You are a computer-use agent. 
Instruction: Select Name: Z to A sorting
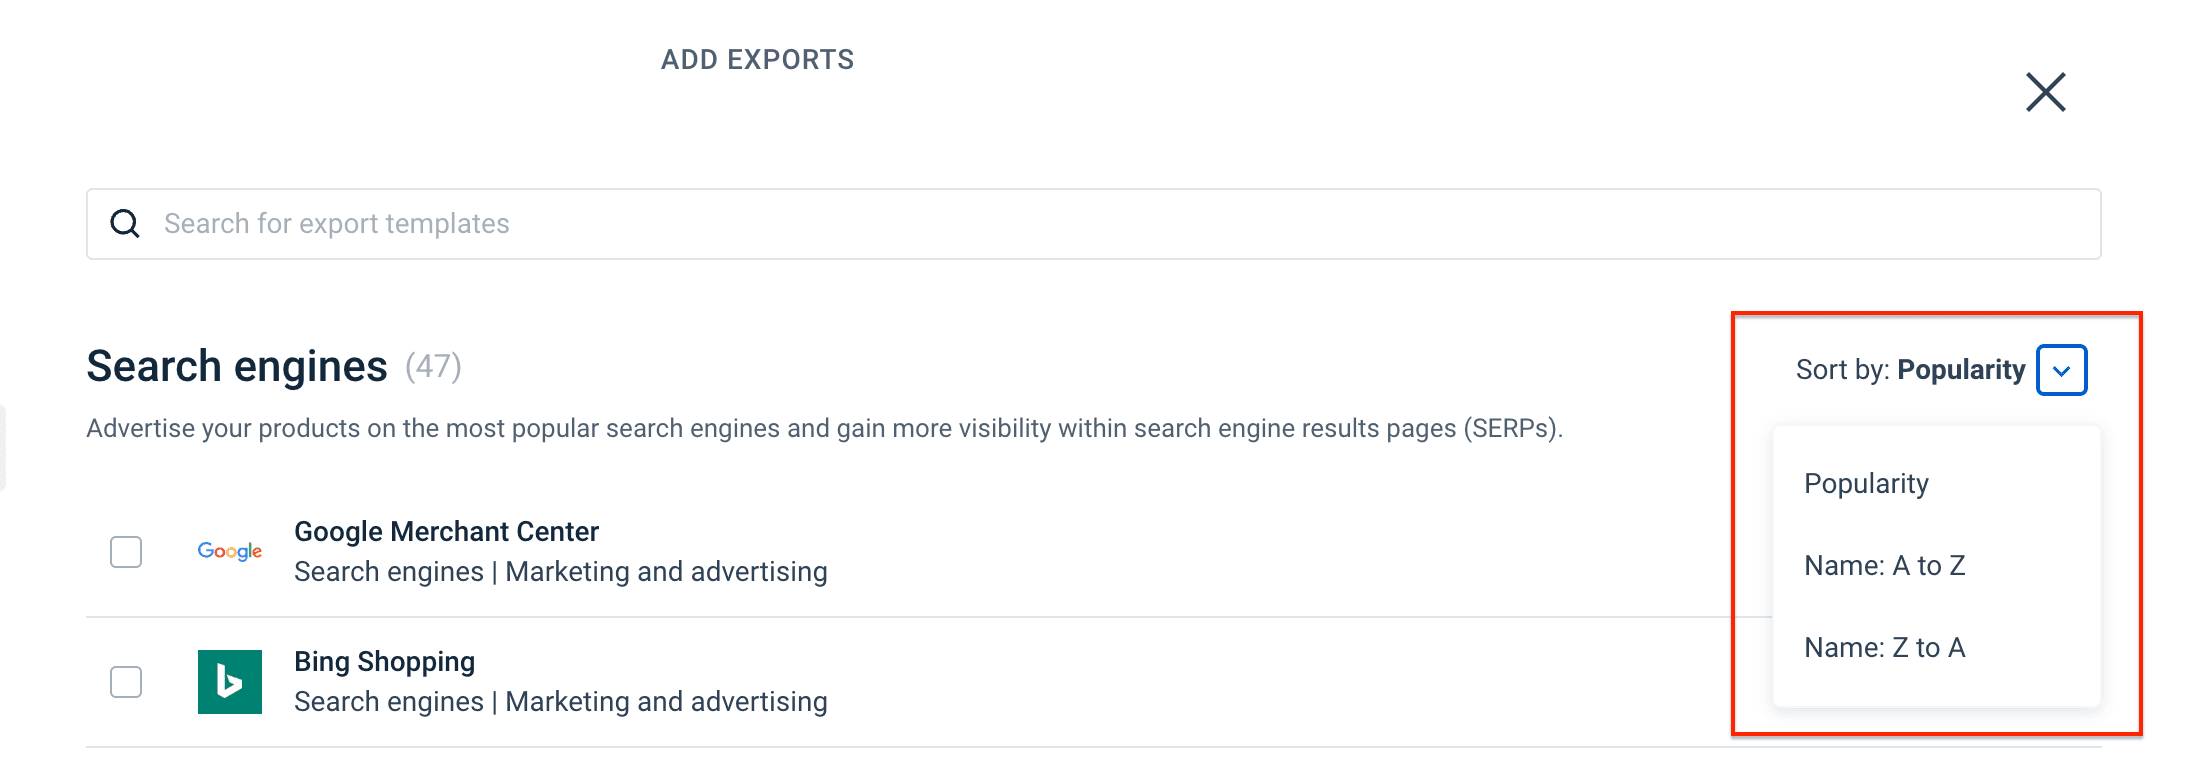tap(1884, 648)
